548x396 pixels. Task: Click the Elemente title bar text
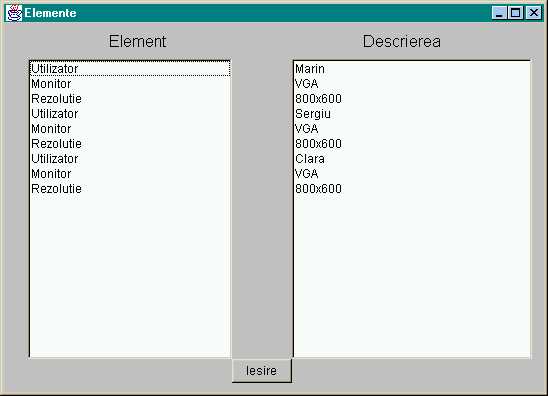point(50,13)
